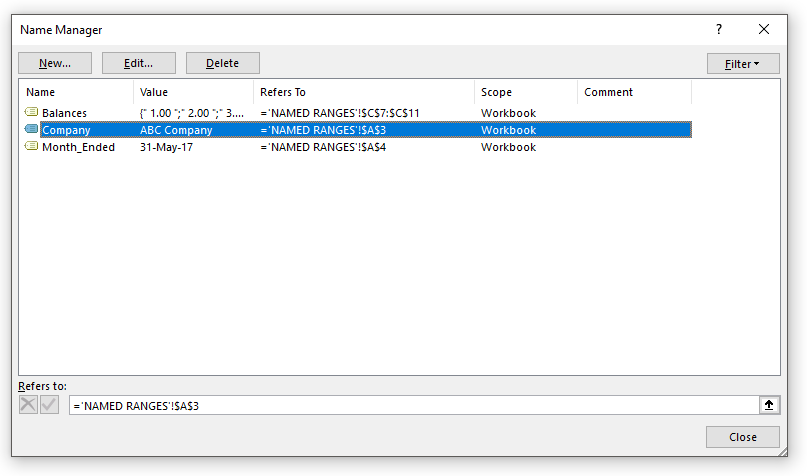Image resolution: width=807 pixels, height=476 pixels.
Task: Sort by the Scope column header
Action: coord(526,92)
